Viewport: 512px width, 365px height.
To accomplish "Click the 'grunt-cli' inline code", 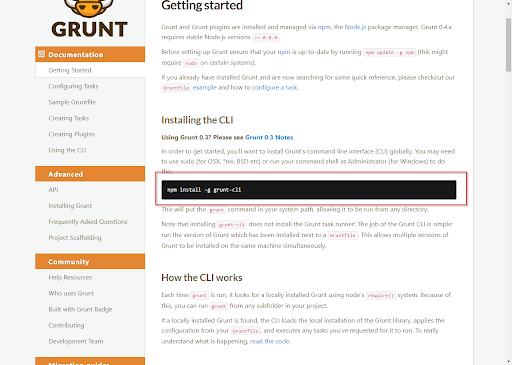I will coord(232,225).
